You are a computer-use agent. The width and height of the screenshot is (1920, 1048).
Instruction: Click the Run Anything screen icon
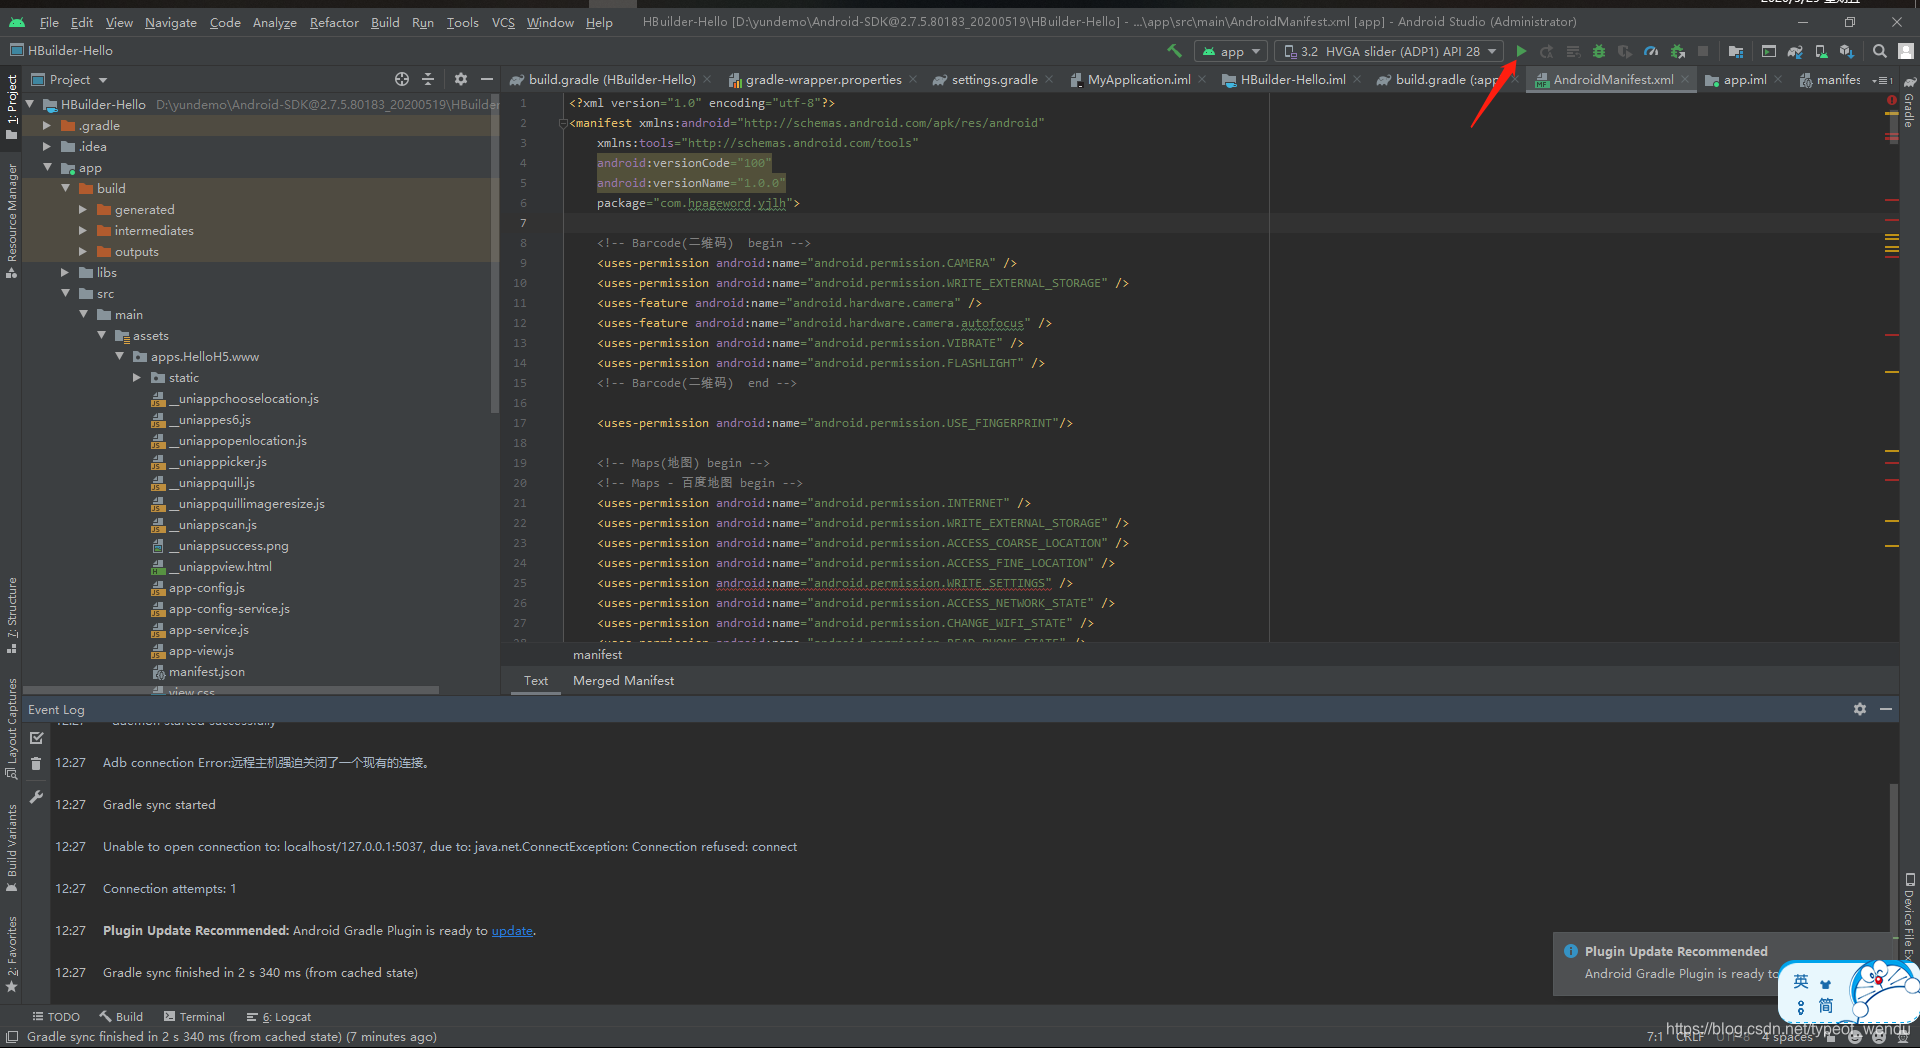[1769, 51]
